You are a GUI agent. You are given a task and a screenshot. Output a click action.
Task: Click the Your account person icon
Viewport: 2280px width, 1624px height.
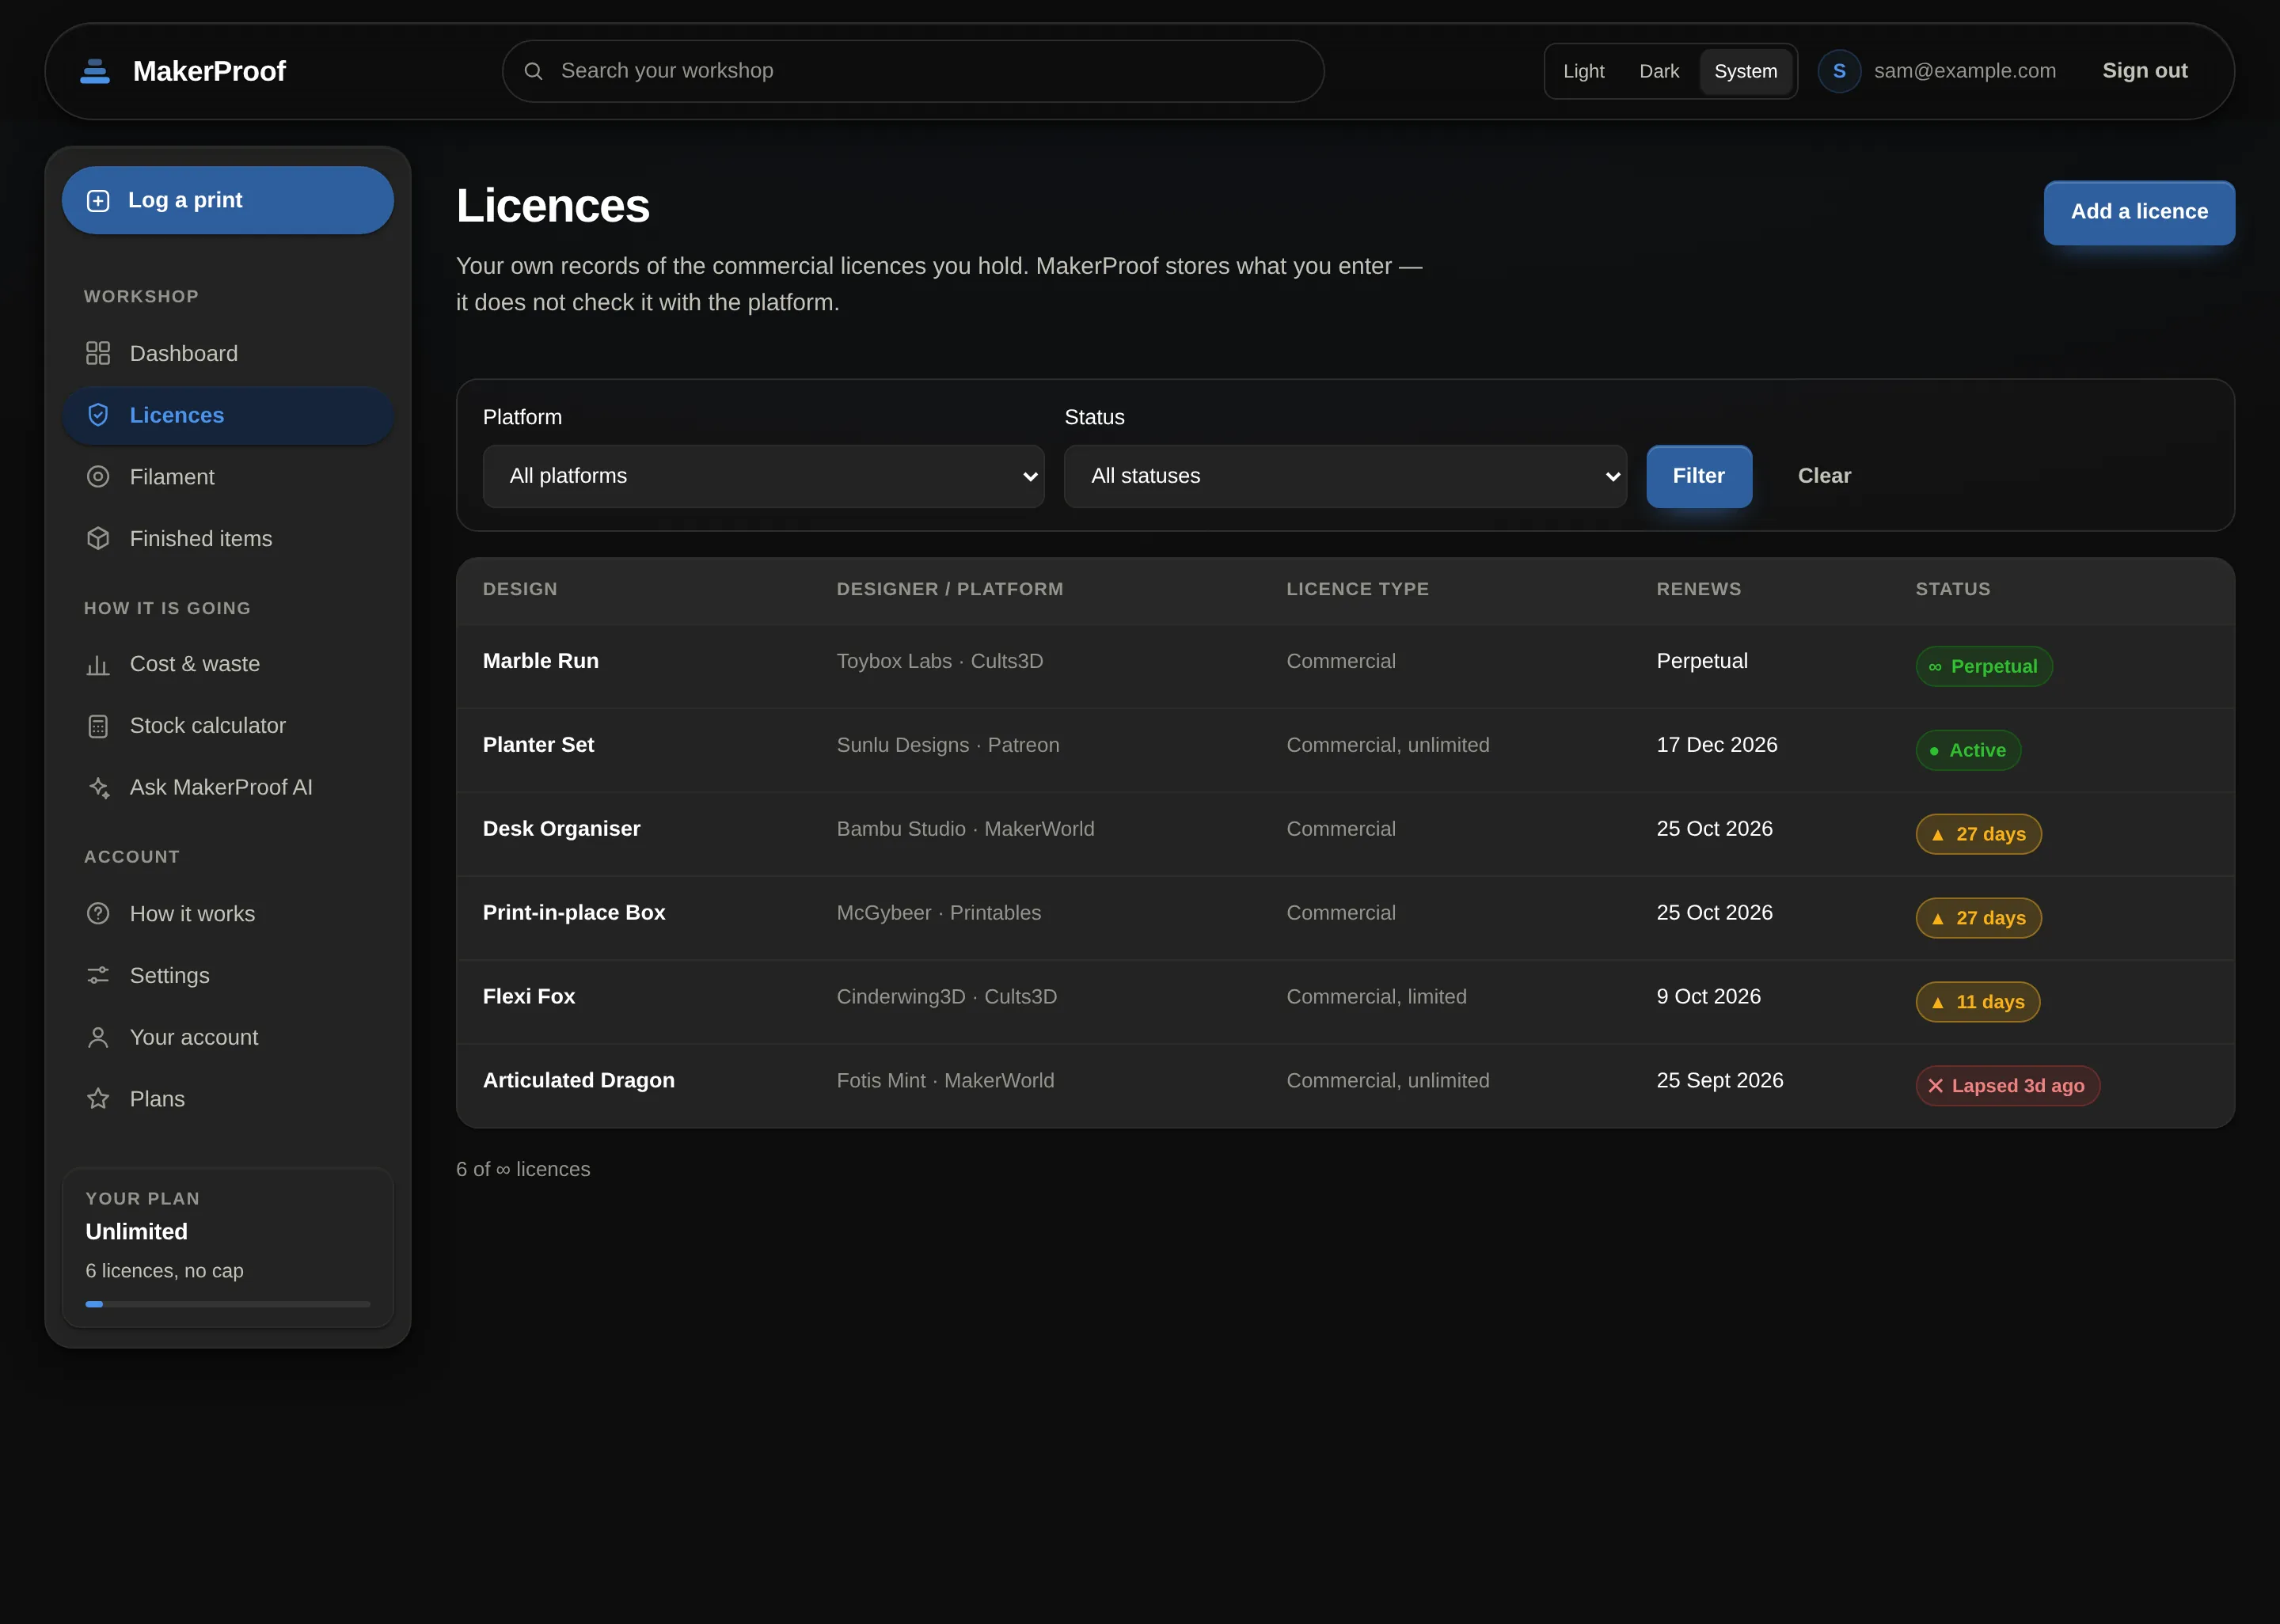tap(98, 1037)
